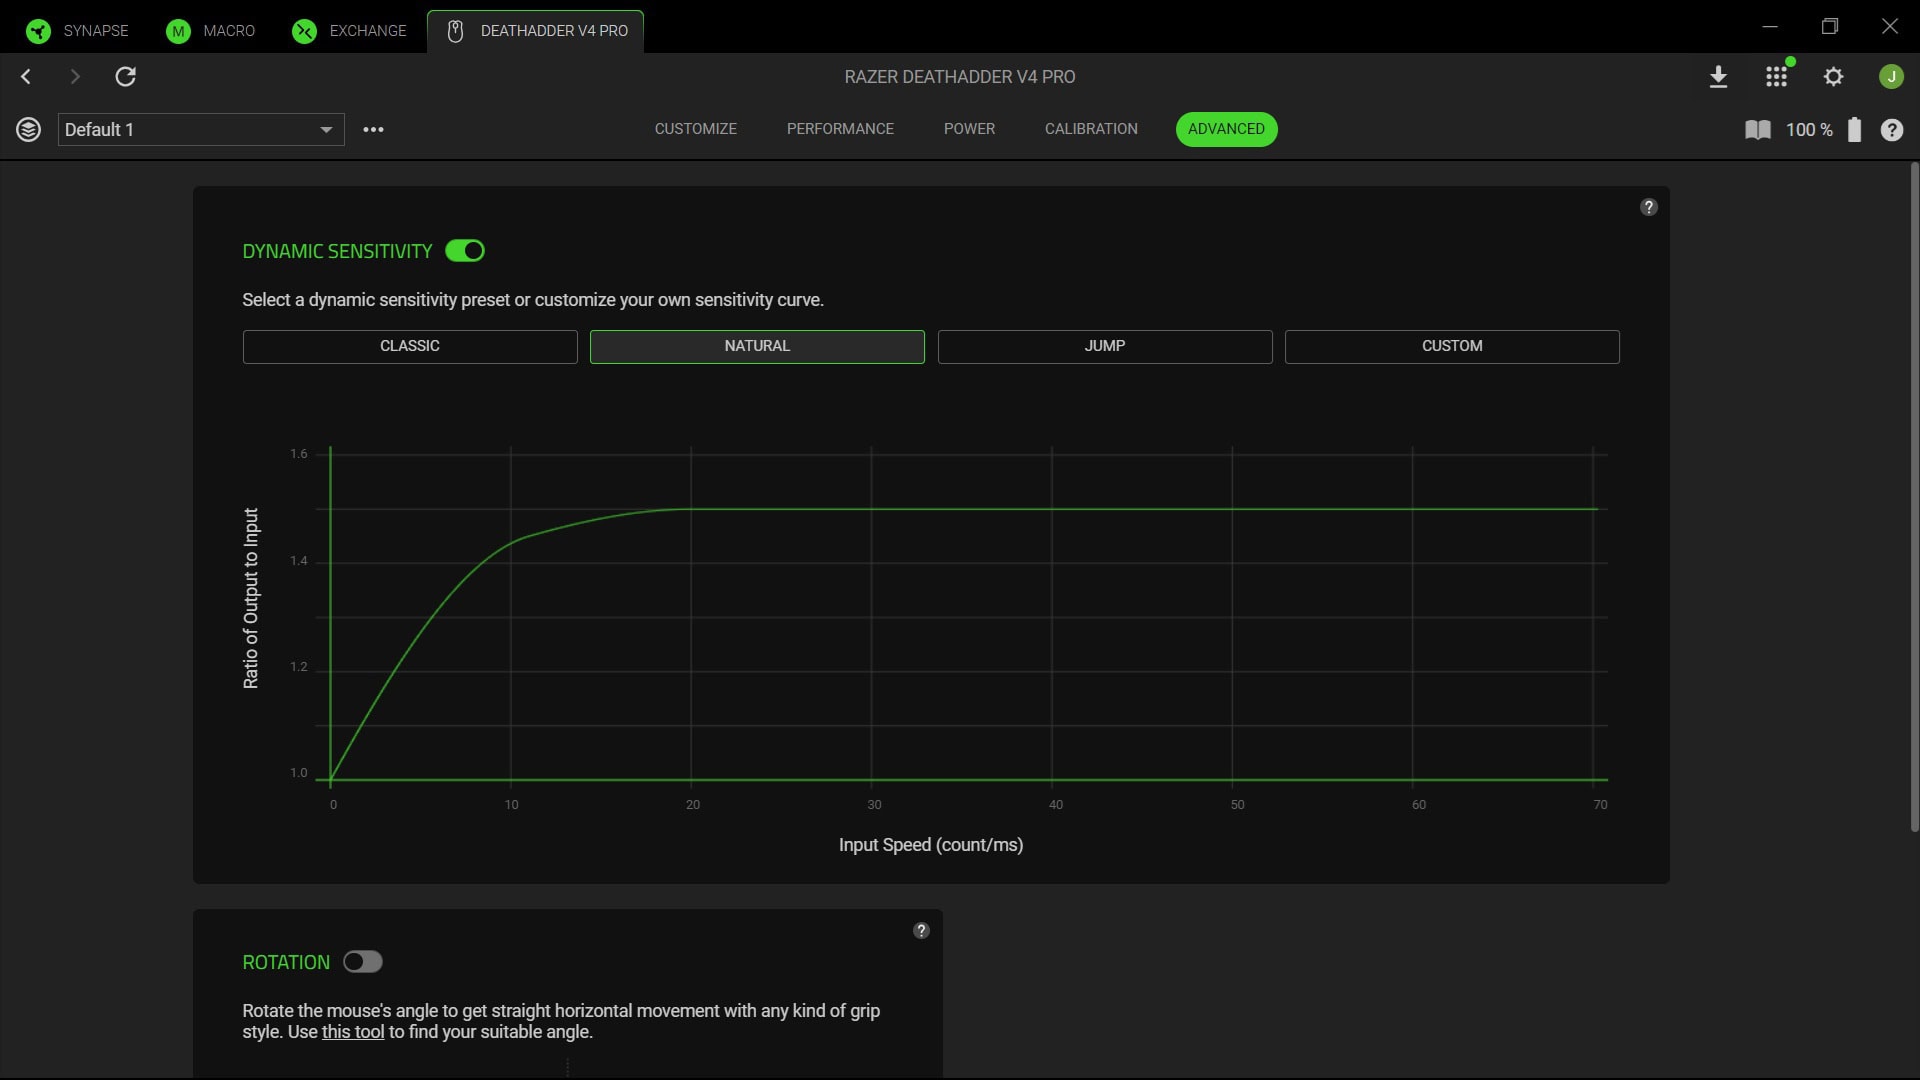1920x1080 pixels.
Task: Open the settings gear
Action: click(1833, 77)
